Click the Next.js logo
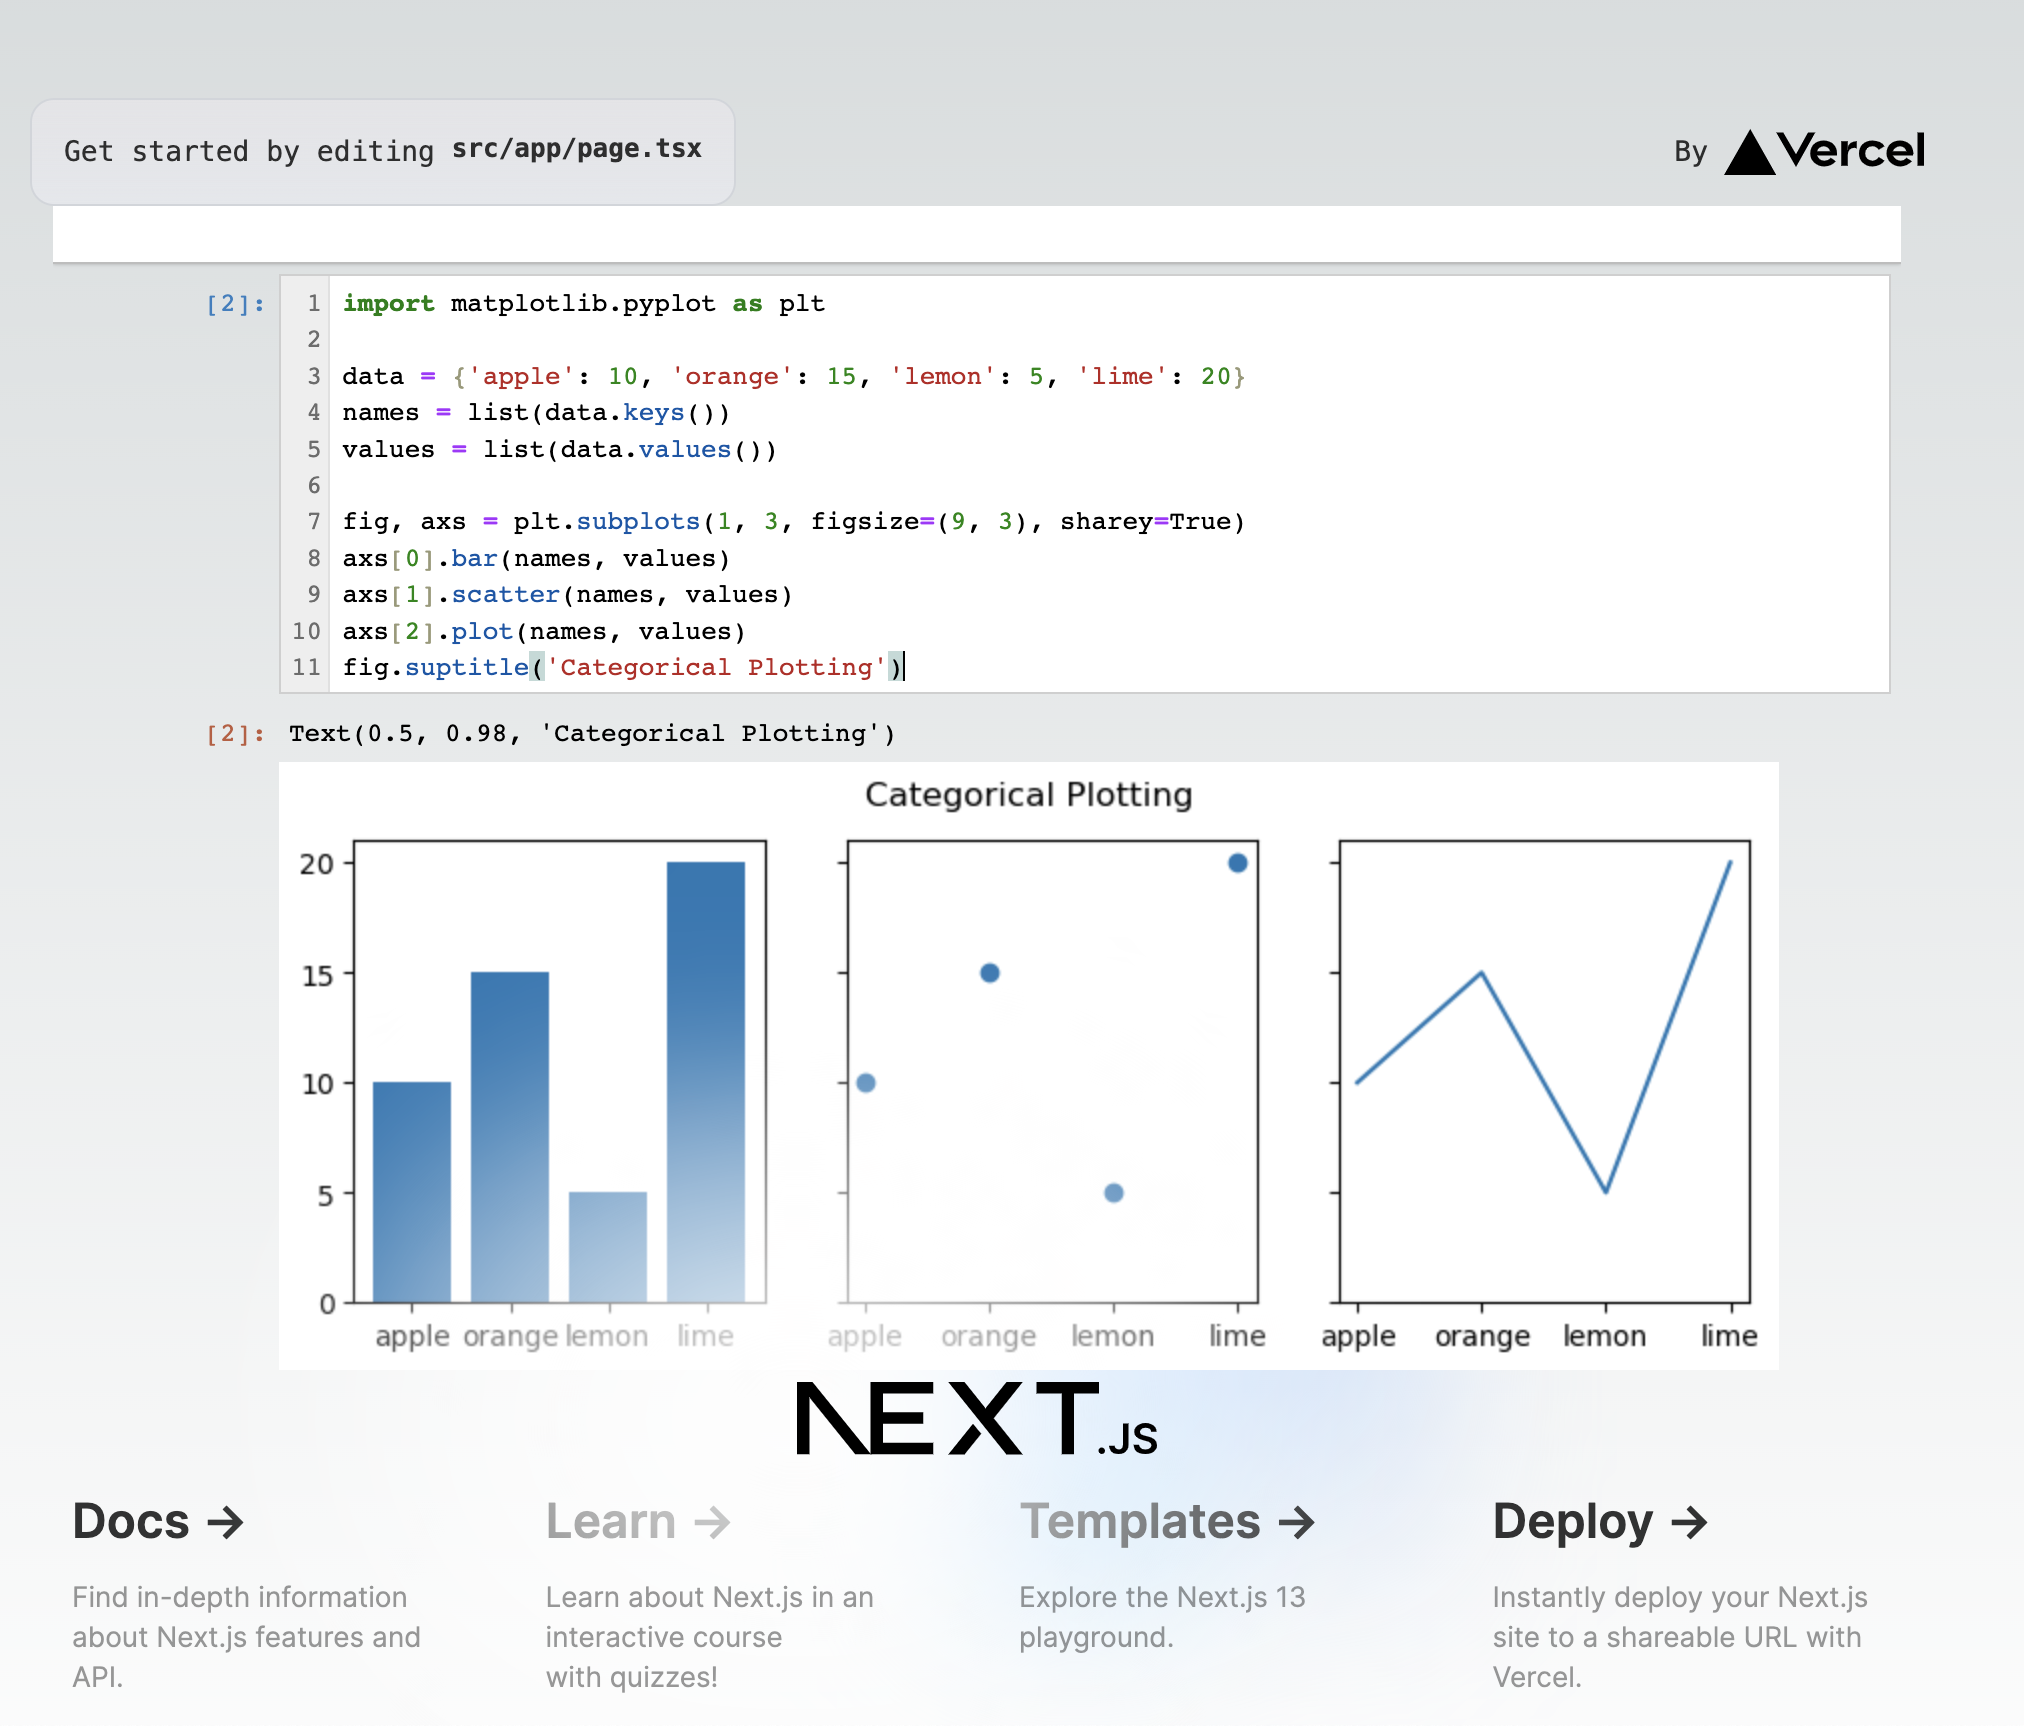The height and width of the screenshot is (1726, 2024). tap(976, 1418)
